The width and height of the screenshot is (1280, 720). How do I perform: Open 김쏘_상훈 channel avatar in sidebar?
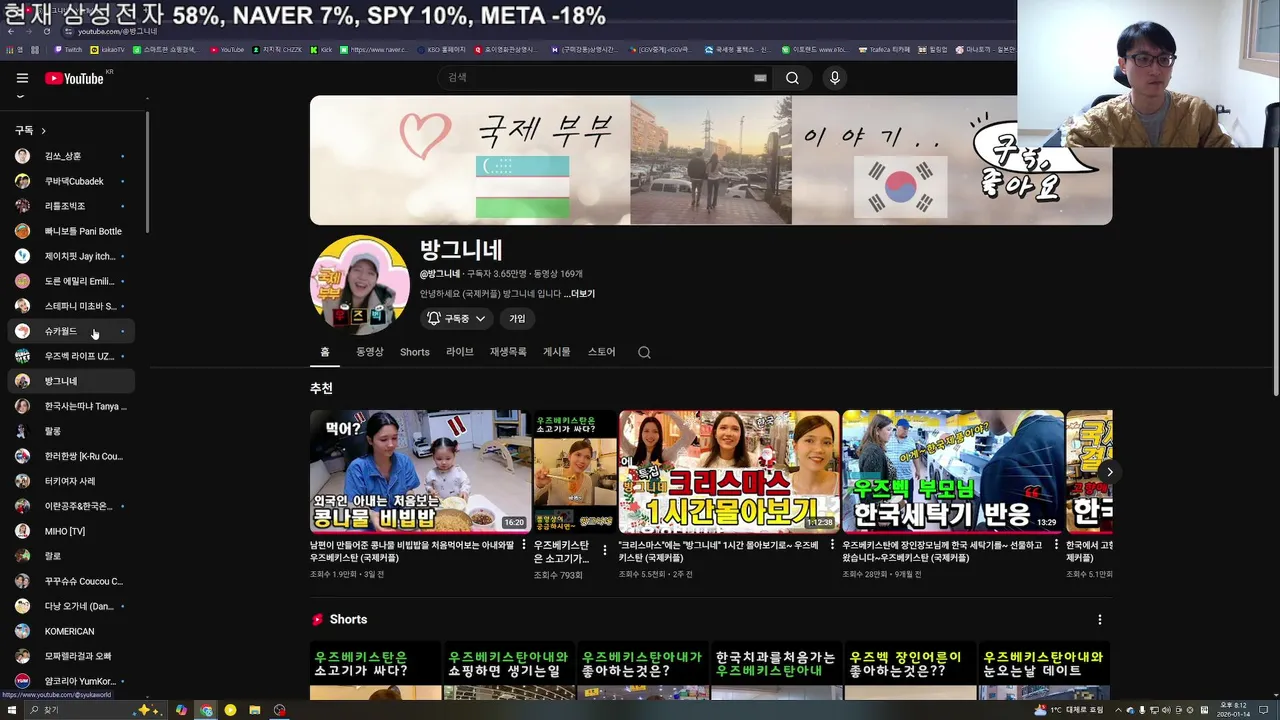click(x=22, y=156)
